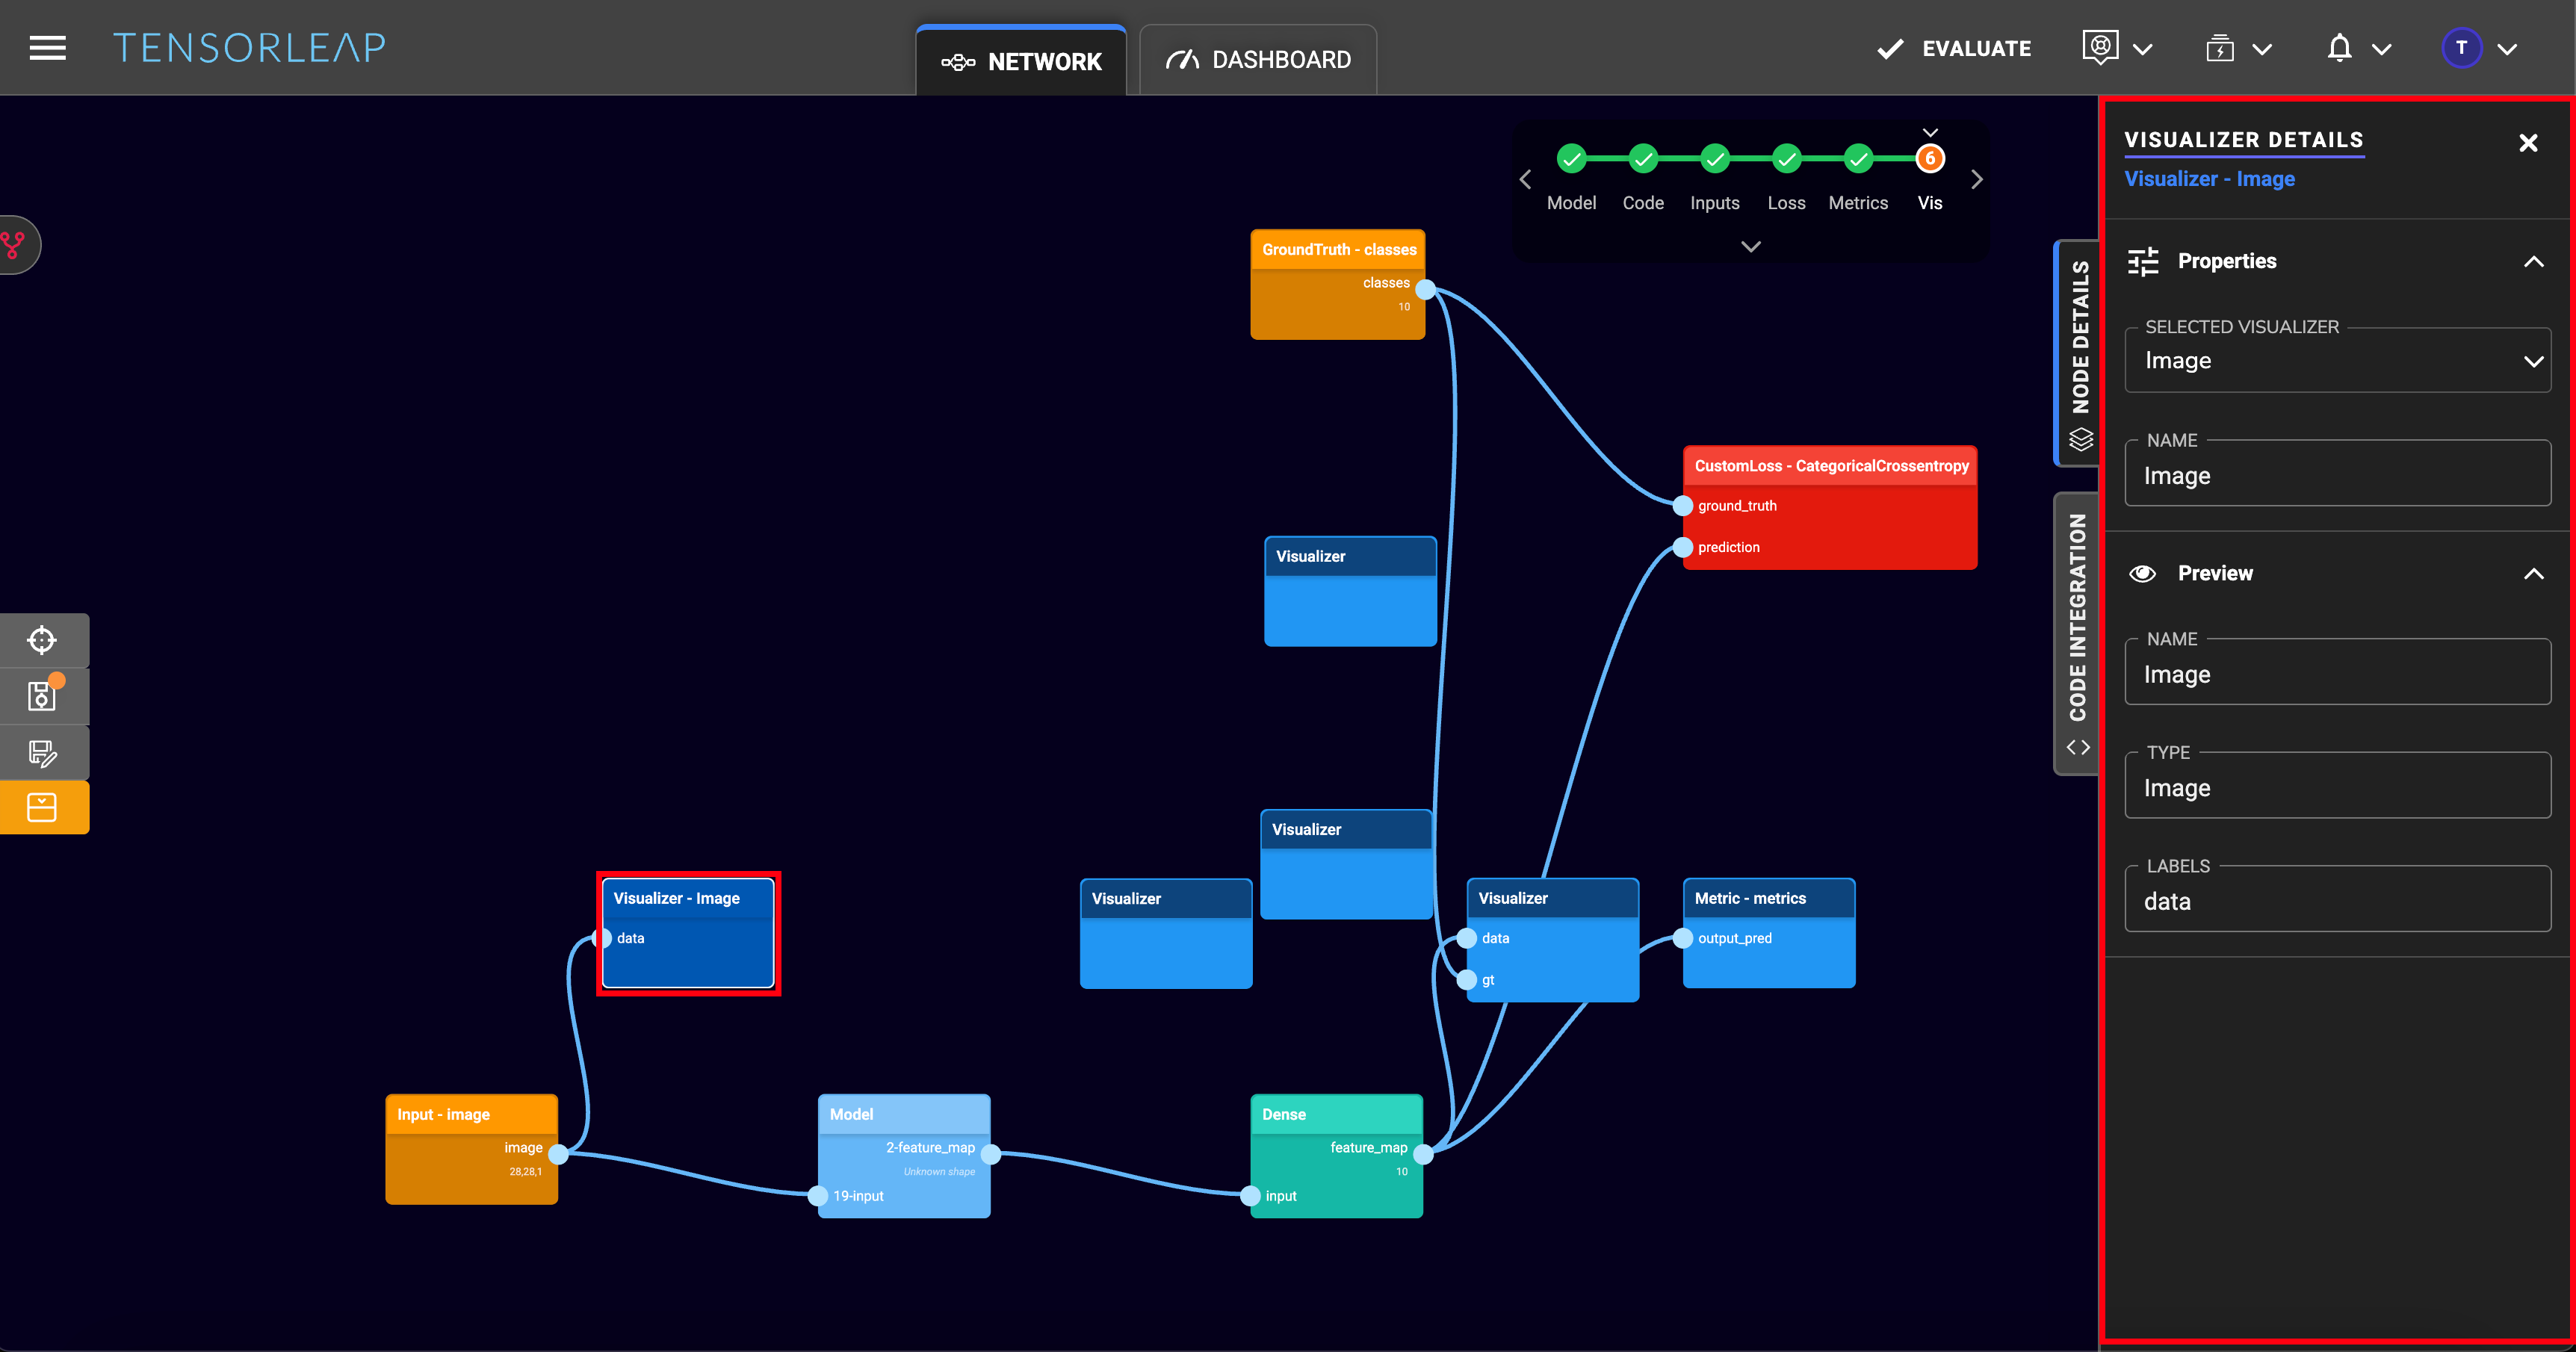Click the Tensorleap logo link

[249, 47]
